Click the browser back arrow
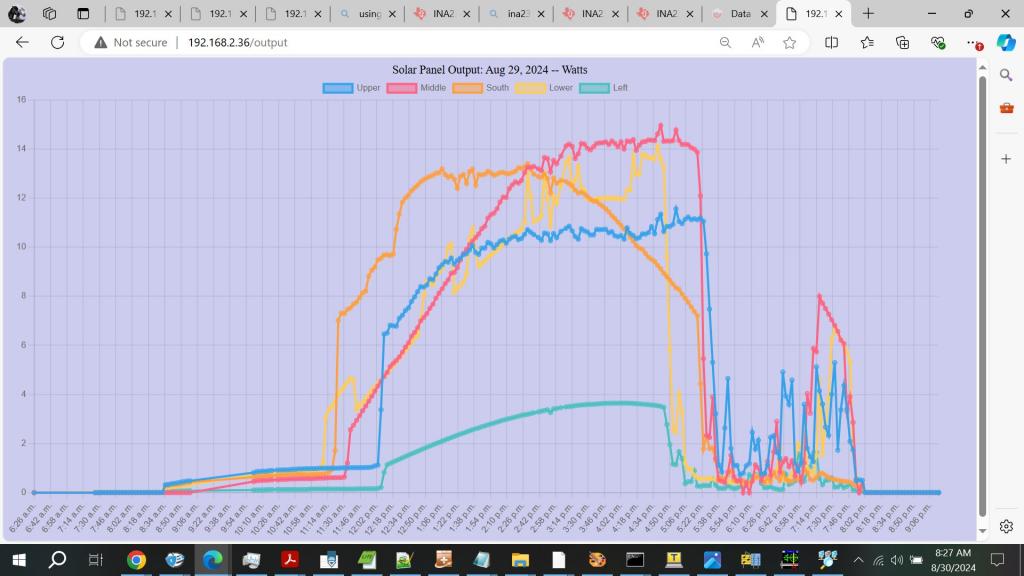Image resolution: width=1024 pixels, height=576 pixels. 22,43
